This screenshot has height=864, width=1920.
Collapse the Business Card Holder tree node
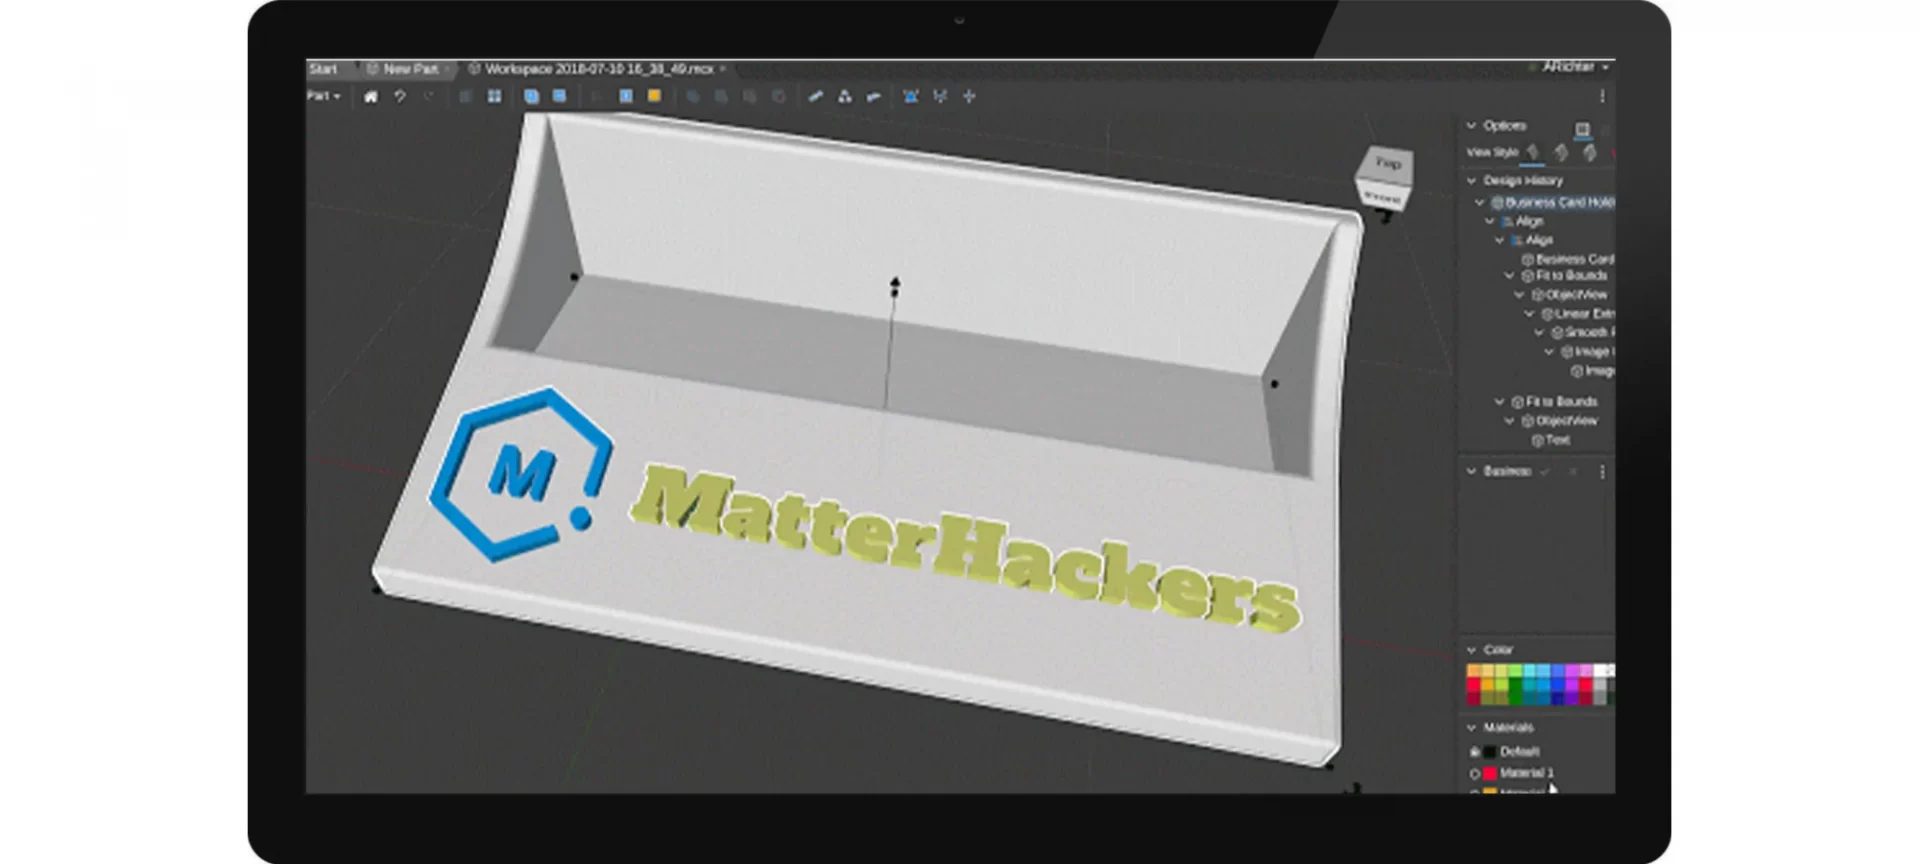[x=1480, y=202]
